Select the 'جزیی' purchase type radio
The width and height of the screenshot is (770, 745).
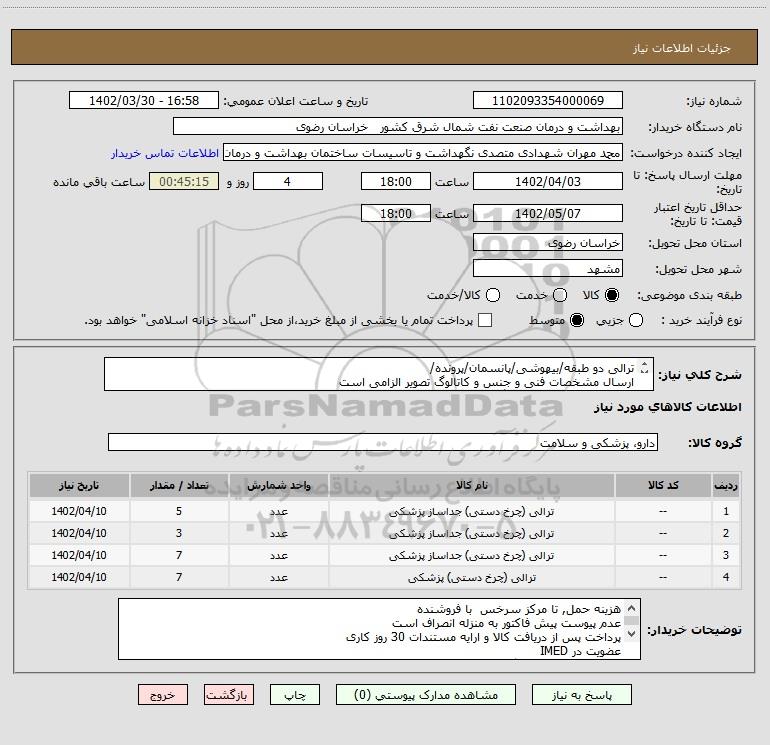point(635,320)
